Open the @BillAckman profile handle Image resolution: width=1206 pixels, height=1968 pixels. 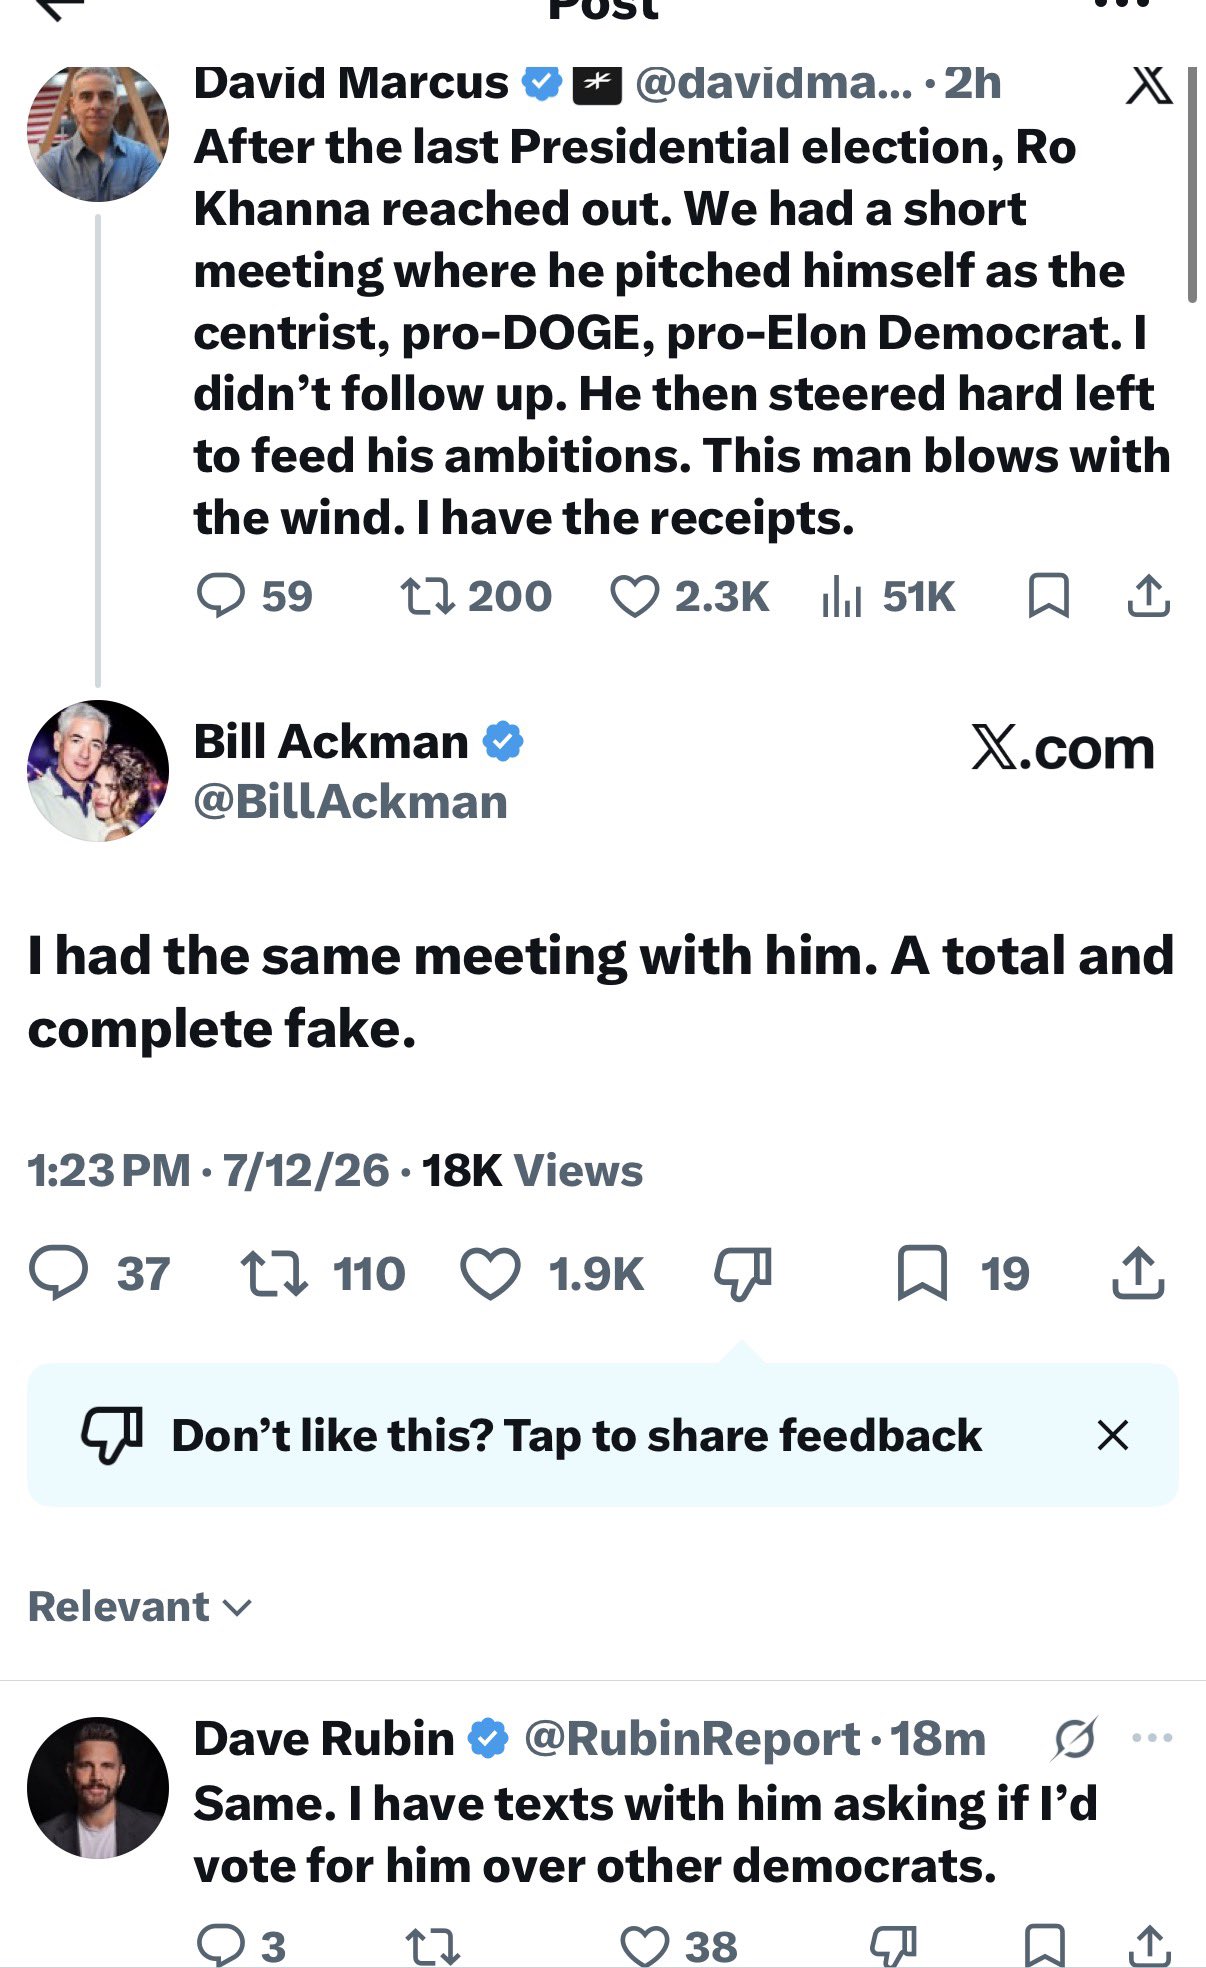click(350, 802)
